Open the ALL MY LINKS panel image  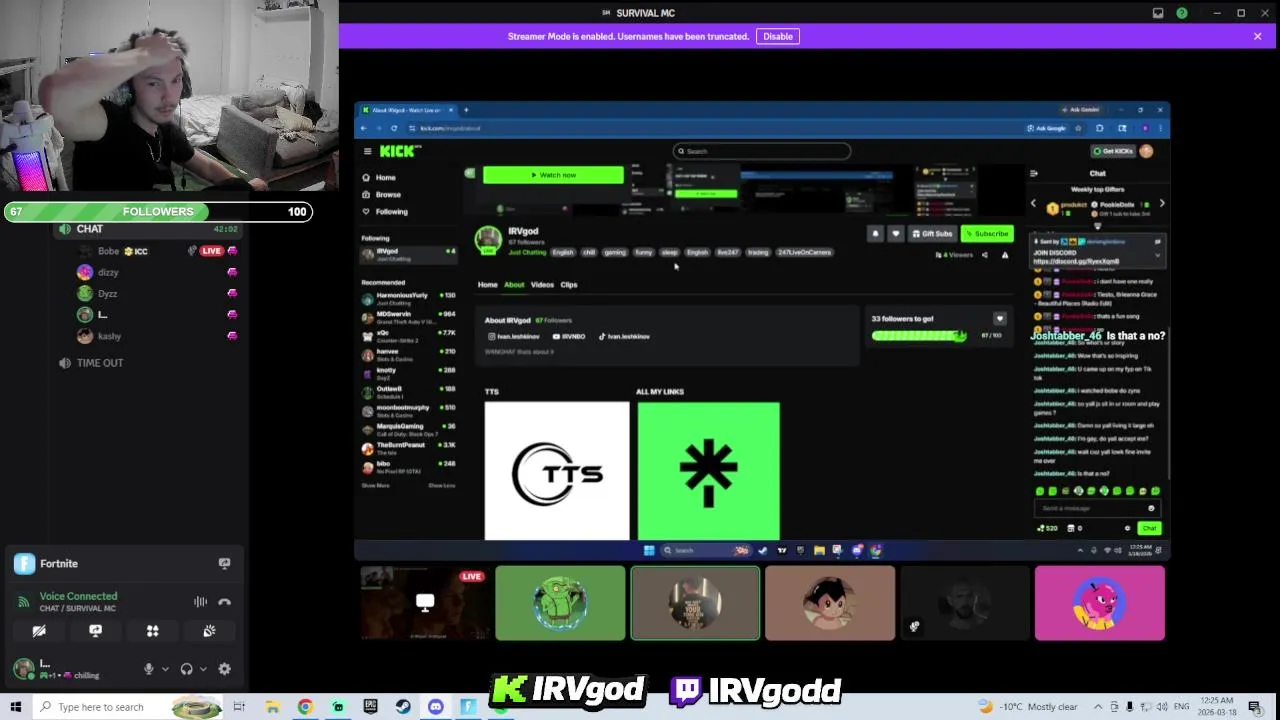pyautogui.click(x=709, y=471)
